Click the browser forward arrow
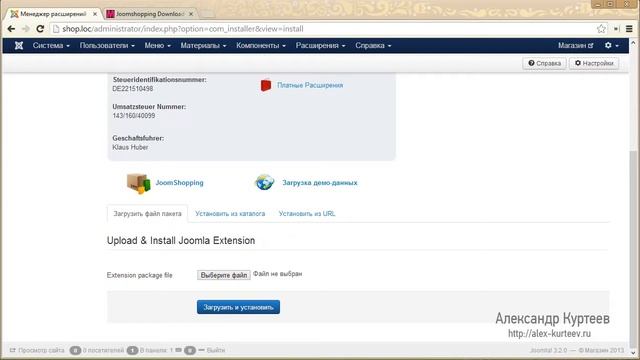This screenshot has height=360, width=640. pyautogui.click(x=25, y=29)
